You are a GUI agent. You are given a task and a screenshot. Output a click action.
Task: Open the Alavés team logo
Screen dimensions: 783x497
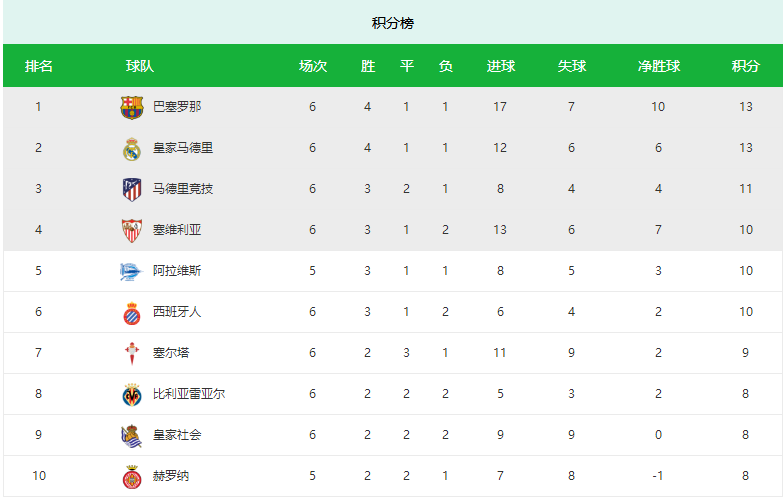coord(132,271)
